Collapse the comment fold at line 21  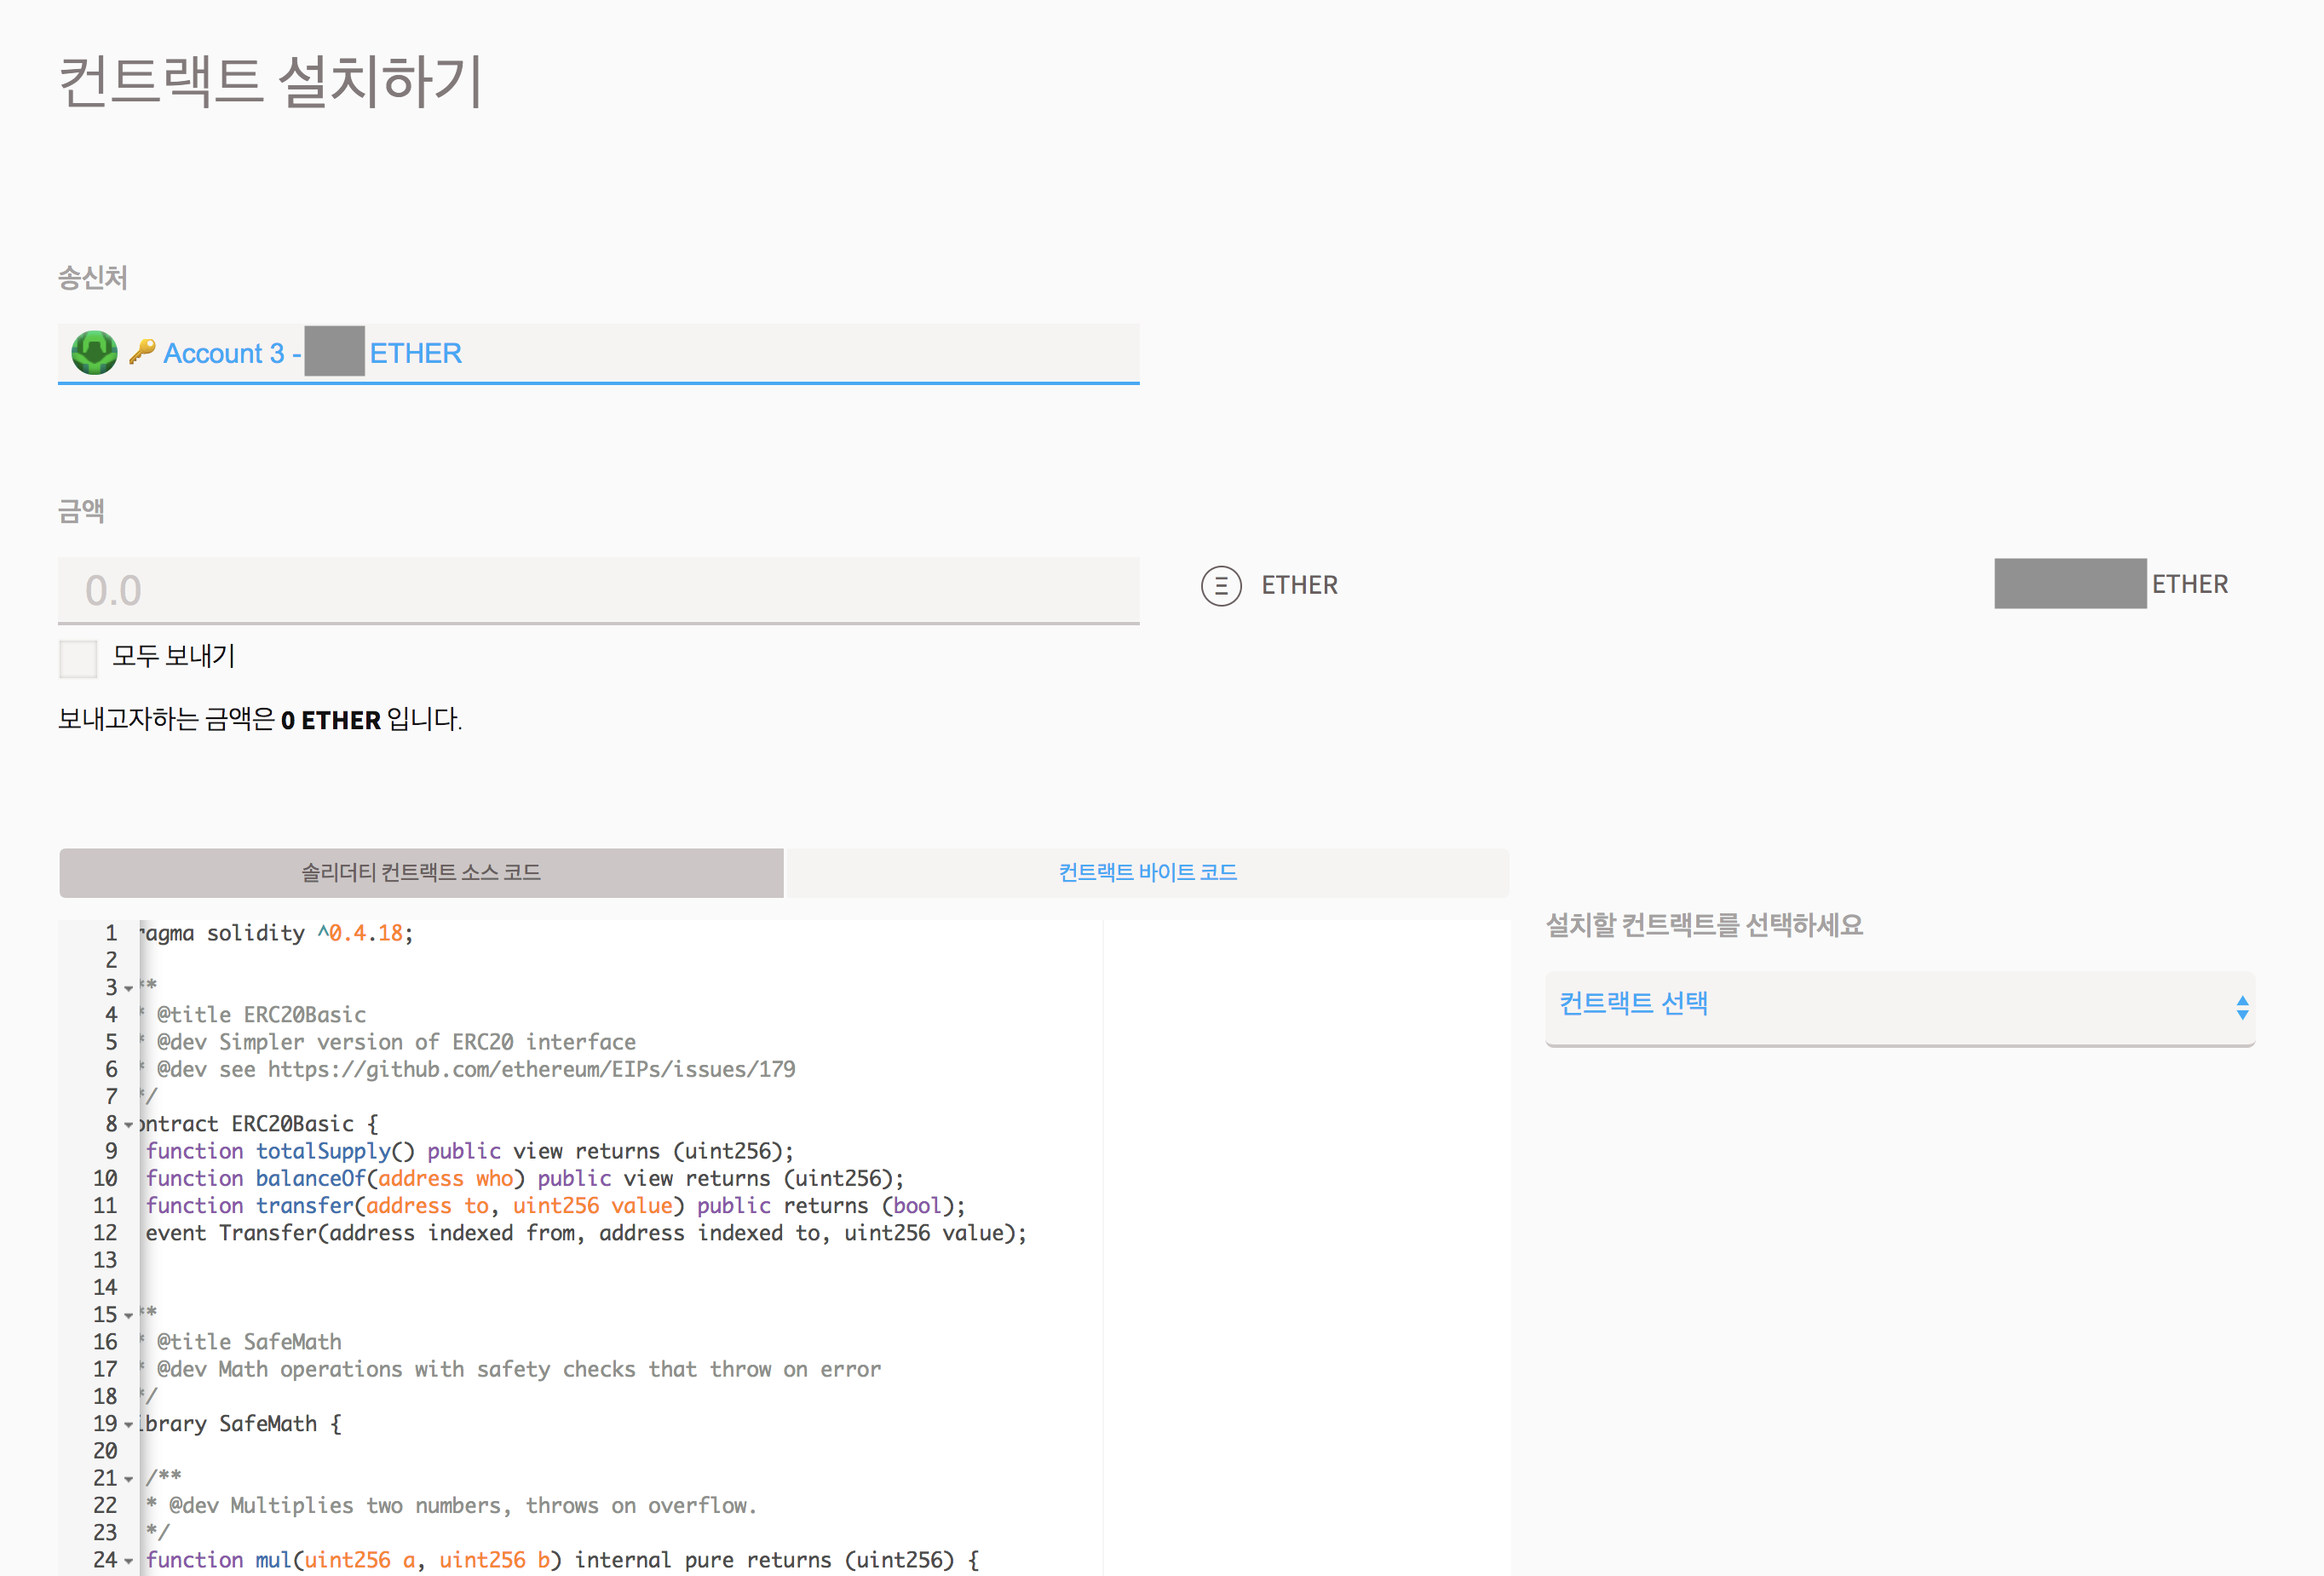pos(128,1480)
